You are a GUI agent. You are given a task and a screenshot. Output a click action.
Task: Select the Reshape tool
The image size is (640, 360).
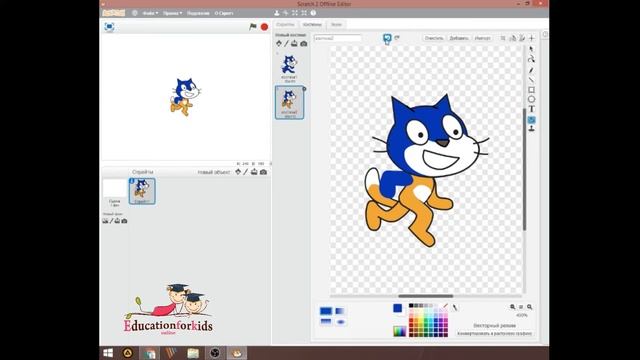[x=531, y=59]
